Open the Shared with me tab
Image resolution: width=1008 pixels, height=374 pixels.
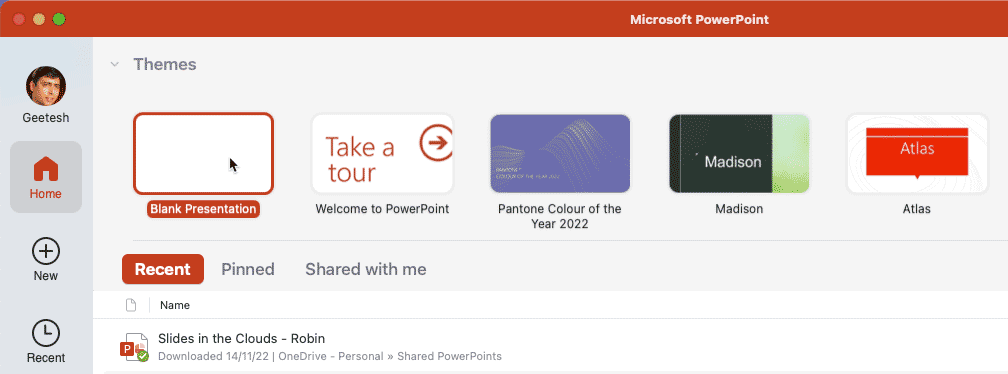point(366,269)
